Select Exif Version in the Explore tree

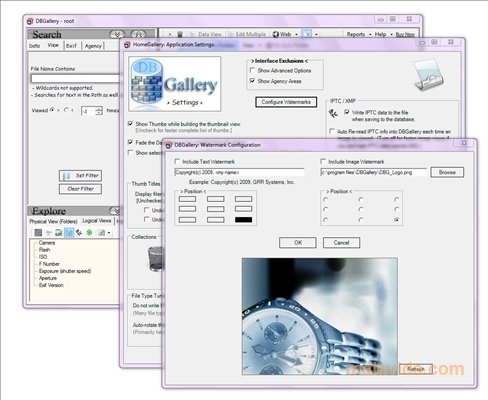[x=51, y=285]
